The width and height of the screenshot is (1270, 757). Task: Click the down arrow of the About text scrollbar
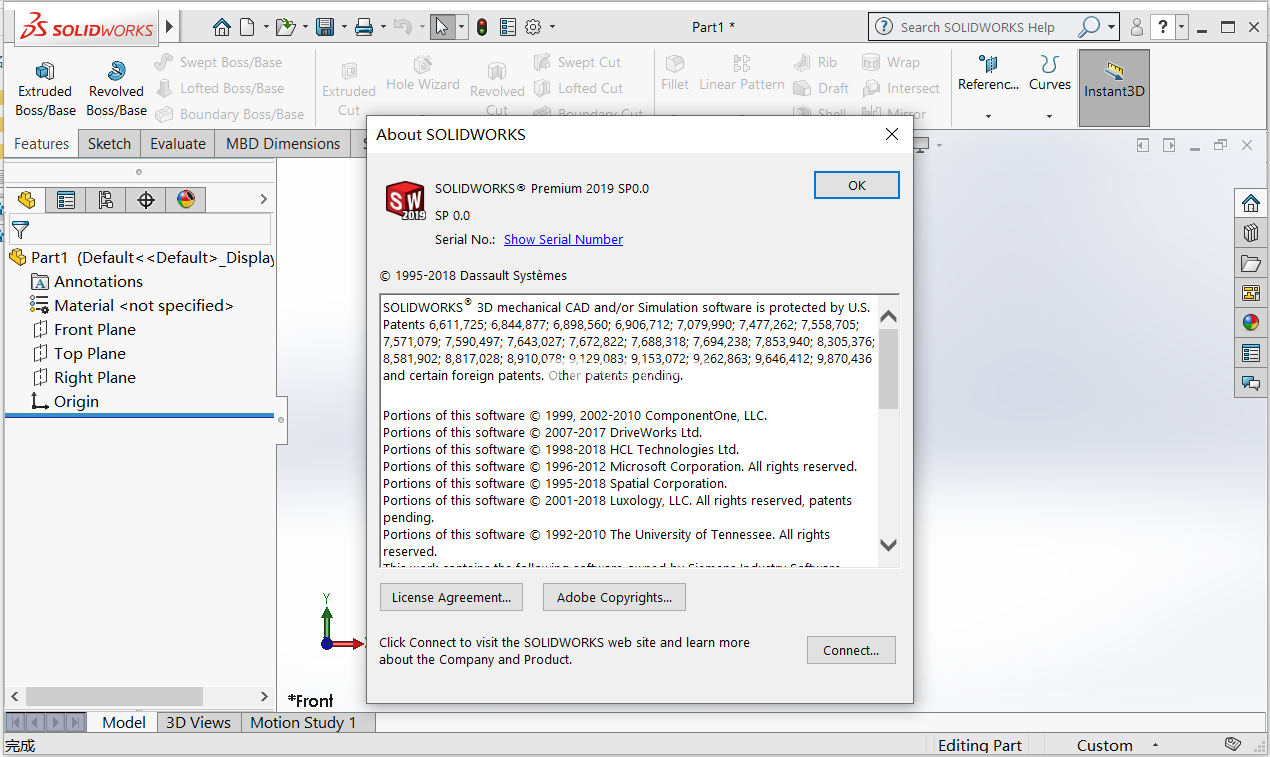pyautogui.click(x=888, y=545)
